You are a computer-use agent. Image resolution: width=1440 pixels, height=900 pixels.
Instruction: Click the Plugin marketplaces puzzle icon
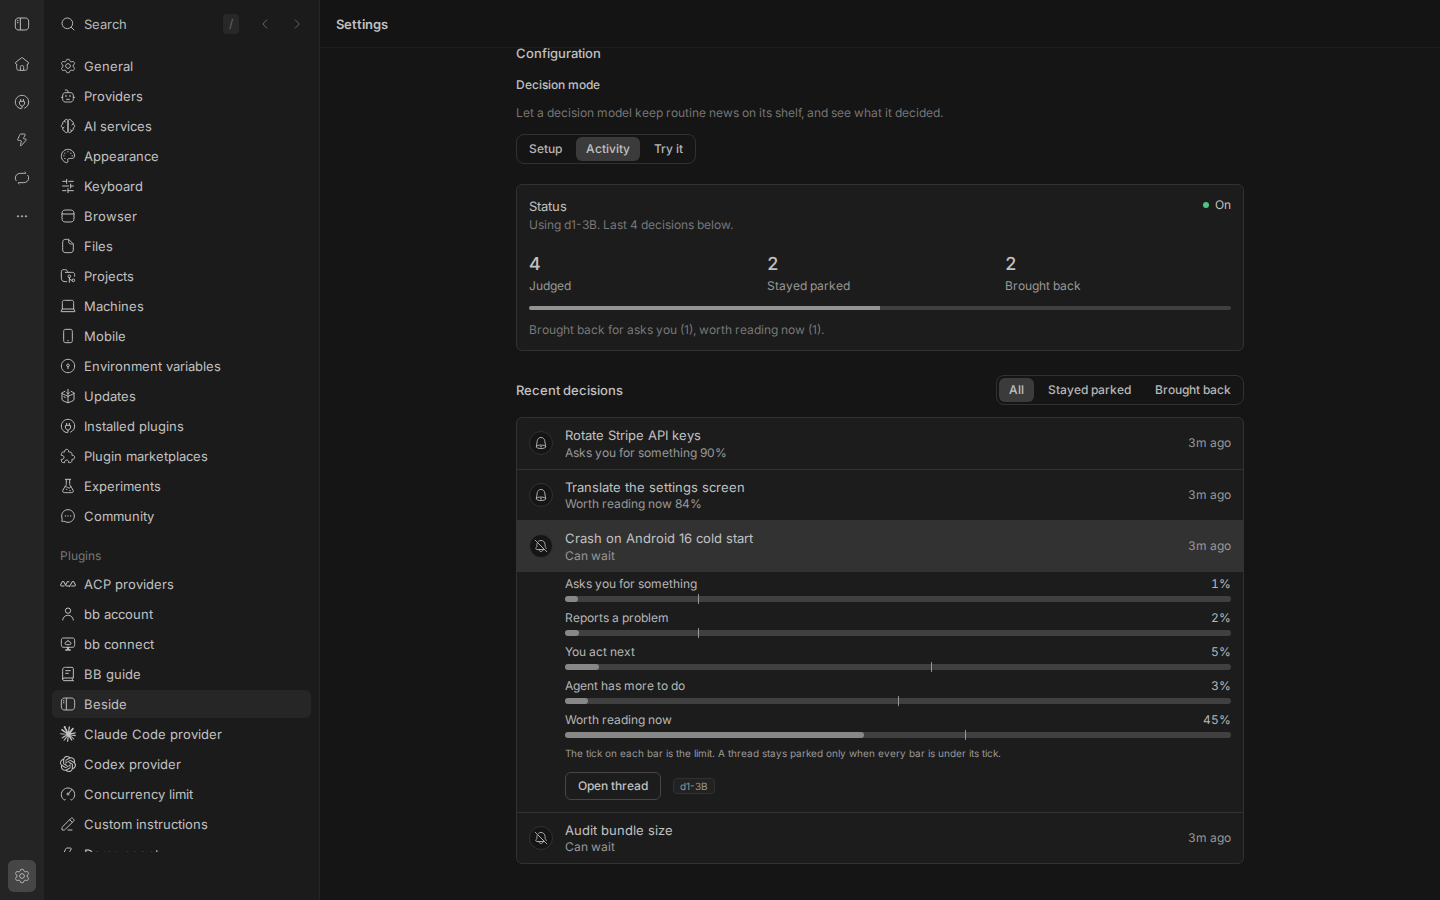point(68,456)
